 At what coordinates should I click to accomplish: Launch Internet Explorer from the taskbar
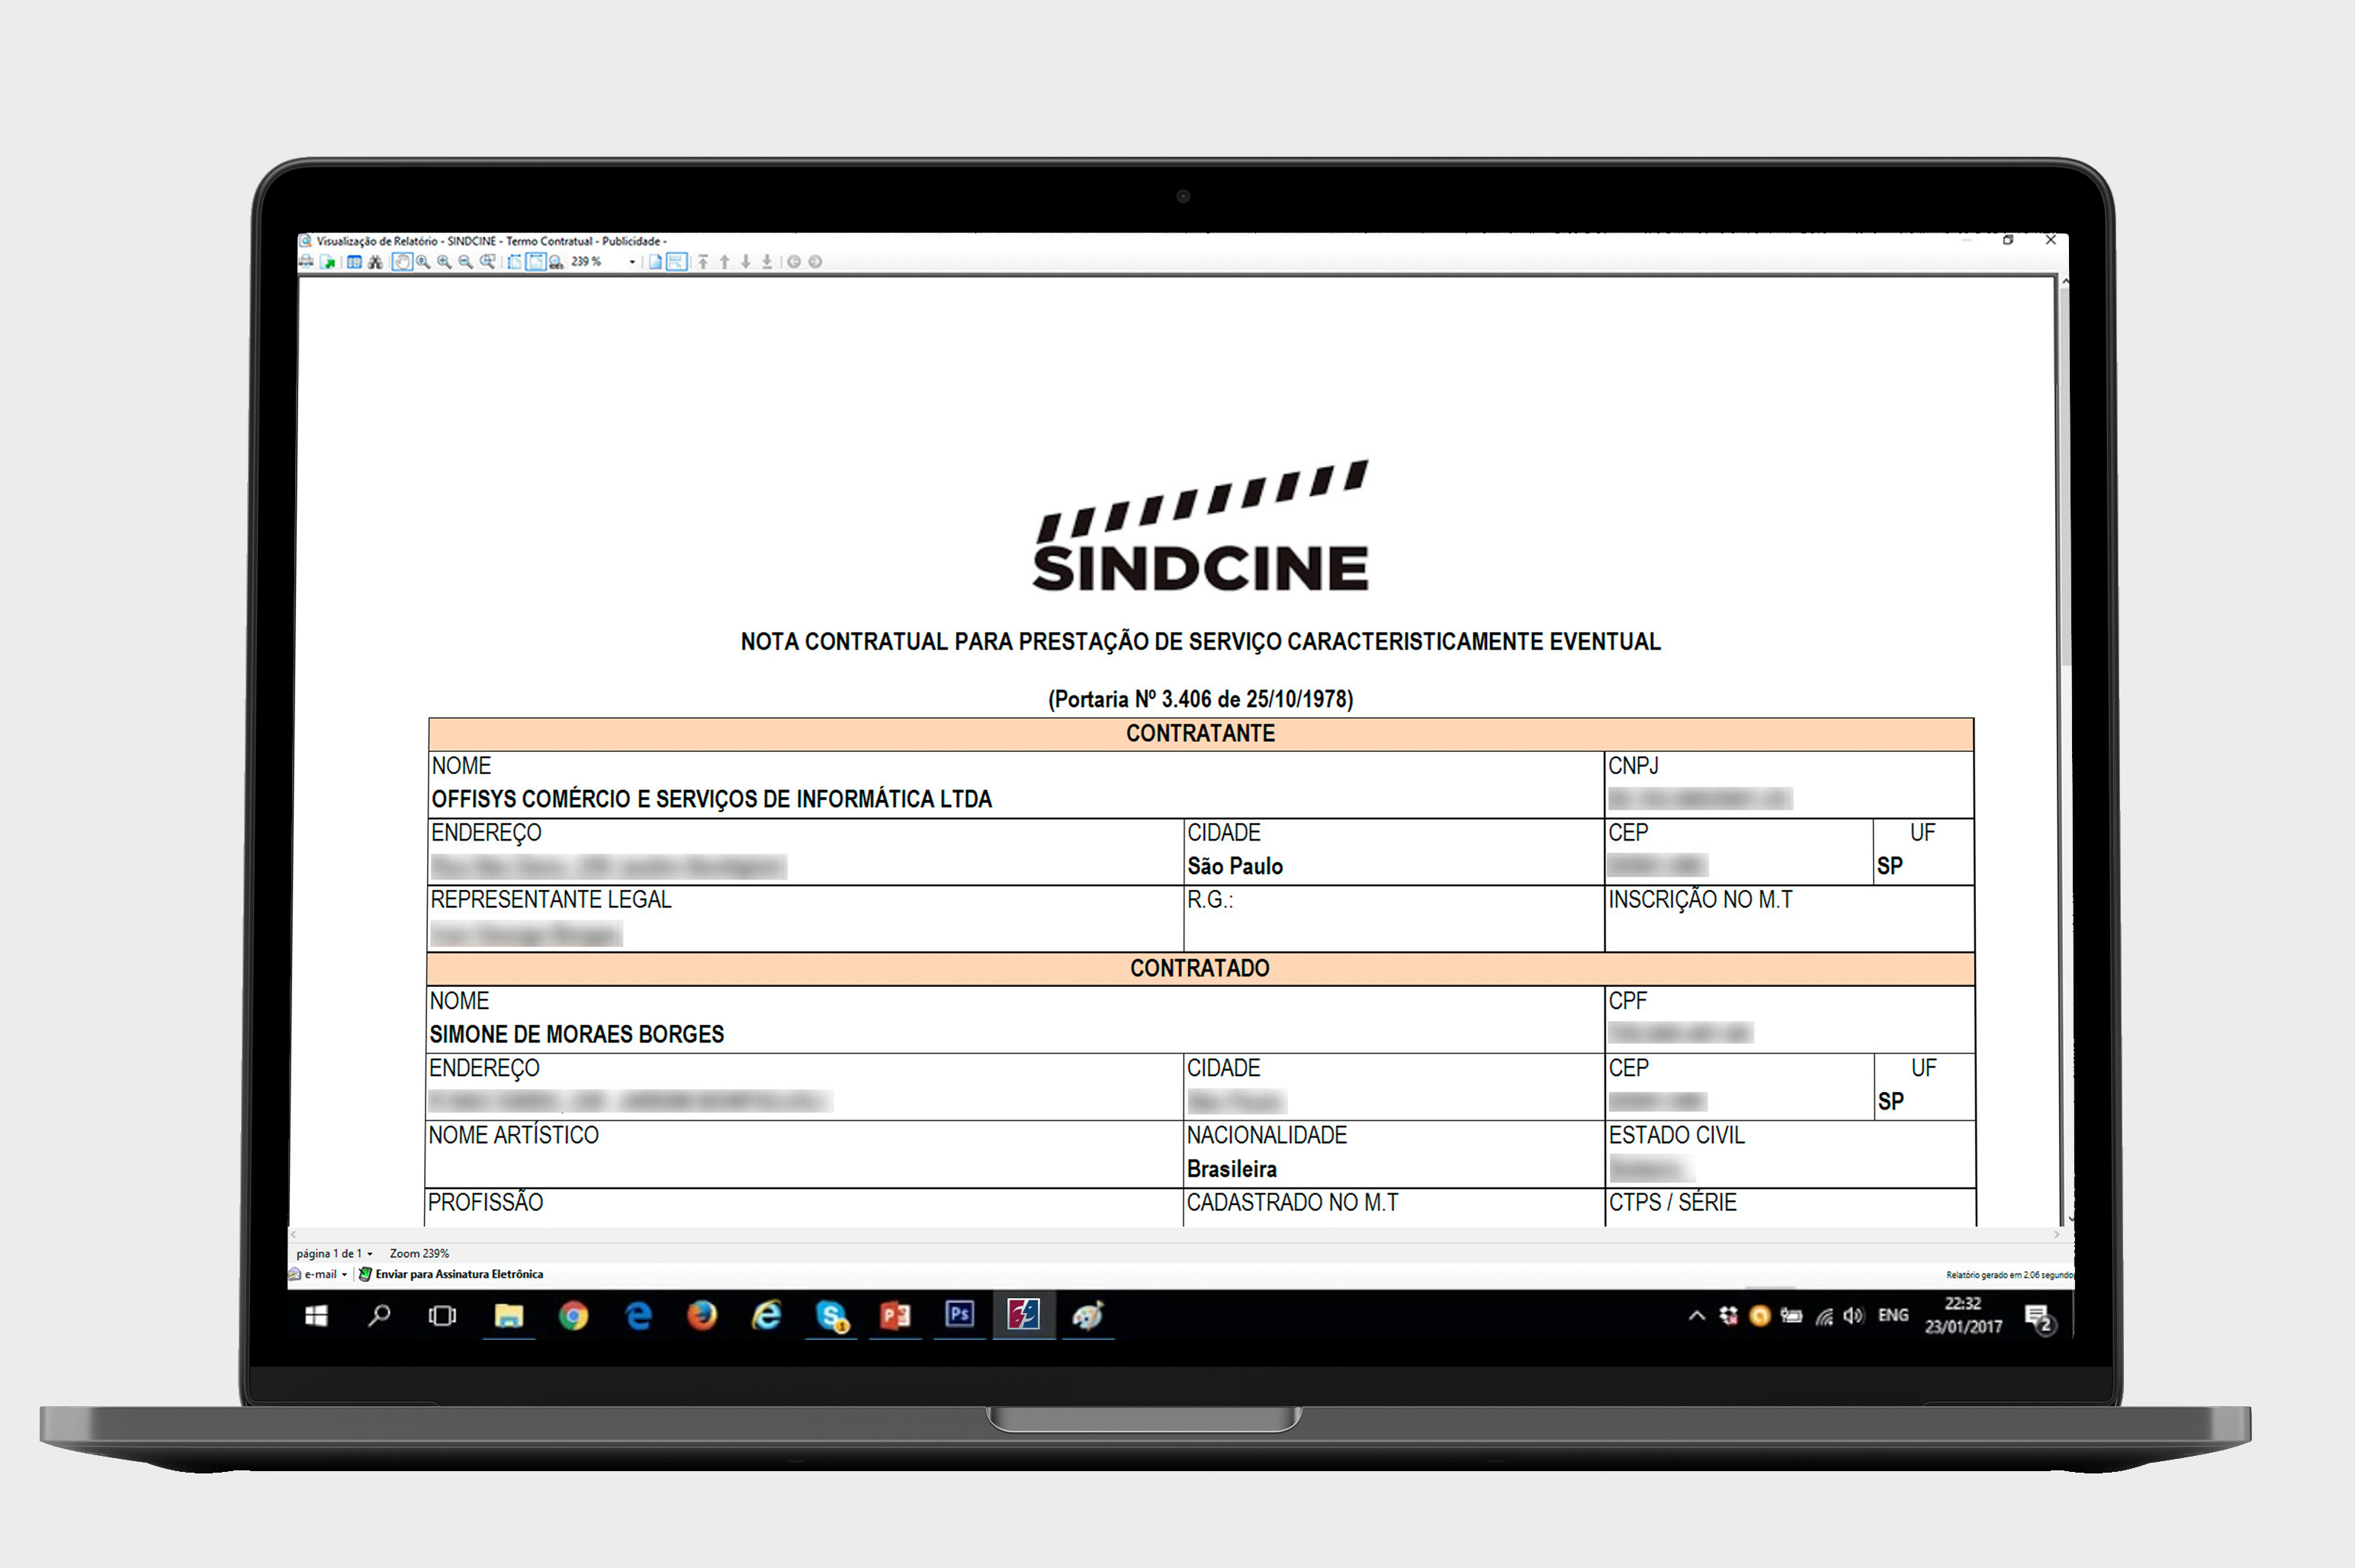766,1315
